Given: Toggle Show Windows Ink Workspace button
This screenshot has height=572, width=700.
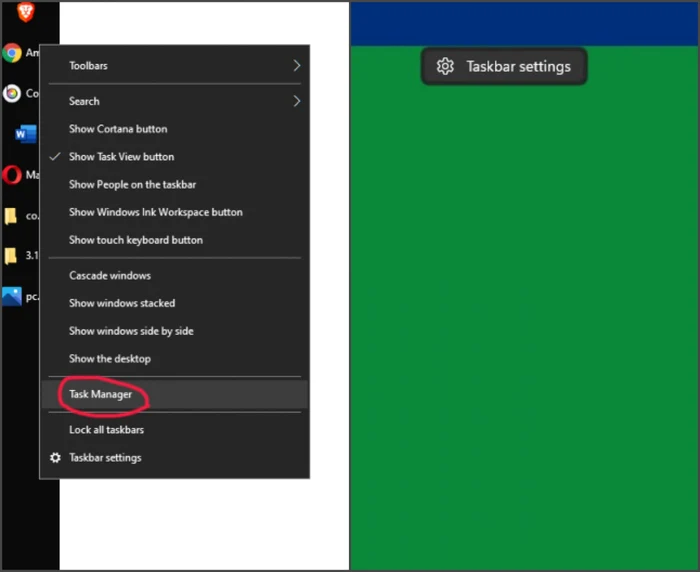Looking at the screenshot, I should click(x=175, y=212).
